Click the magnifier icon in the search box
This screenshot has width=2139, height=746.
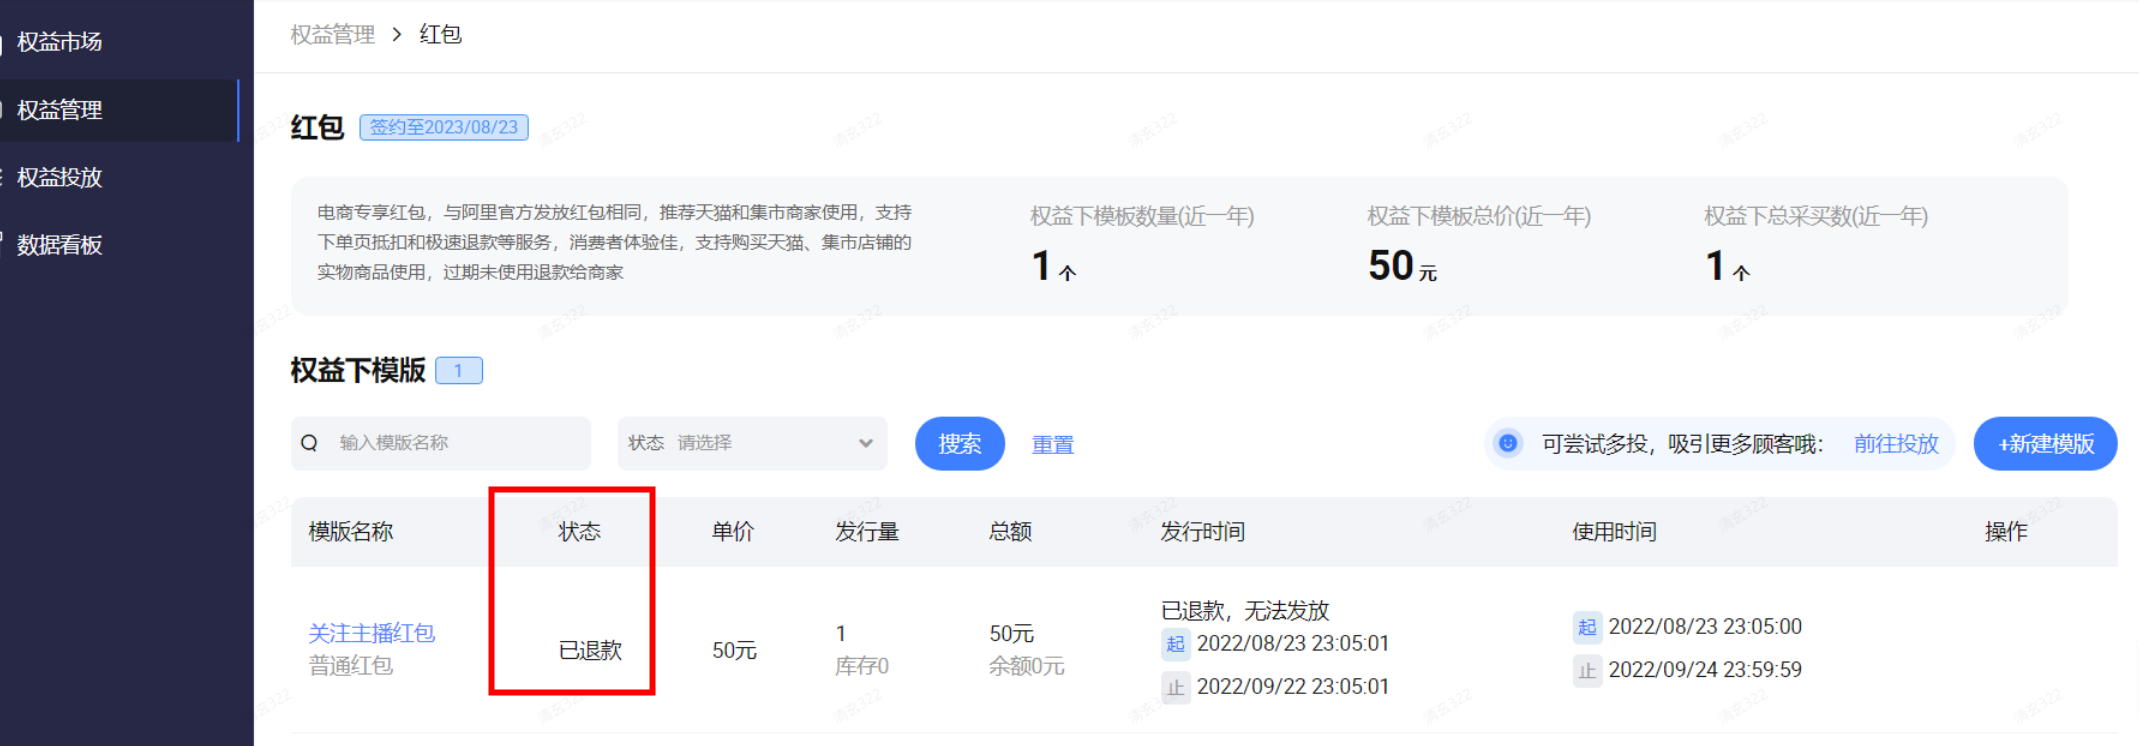coord(309,443)
